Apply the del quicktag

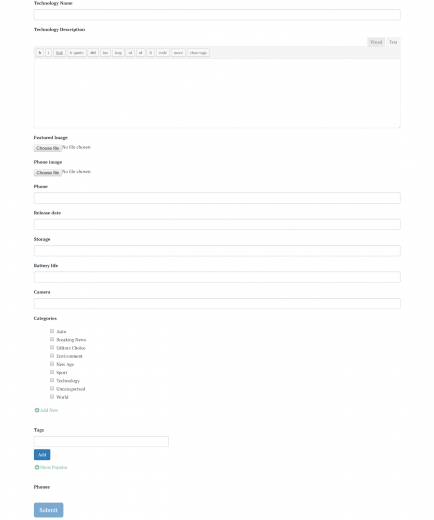point(93,53)
